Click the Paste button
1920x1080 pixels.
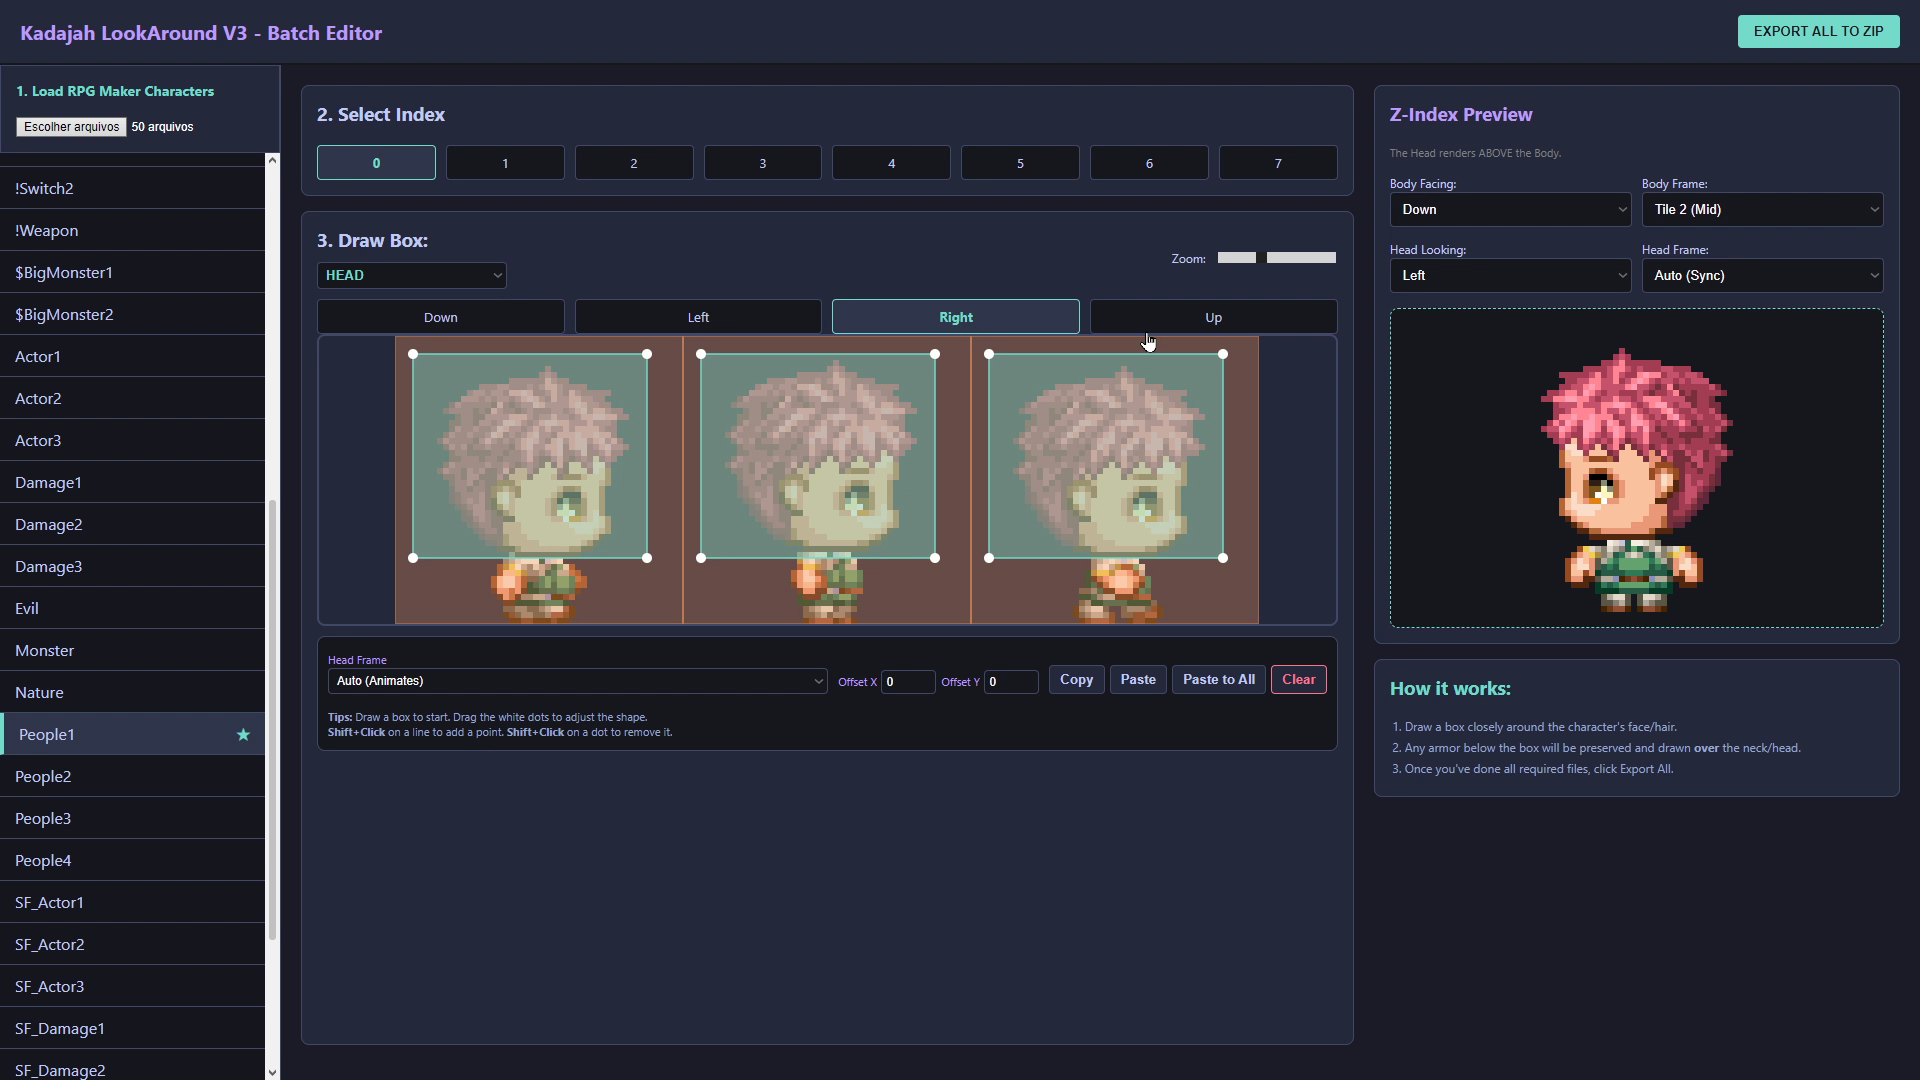(1138, 680)
